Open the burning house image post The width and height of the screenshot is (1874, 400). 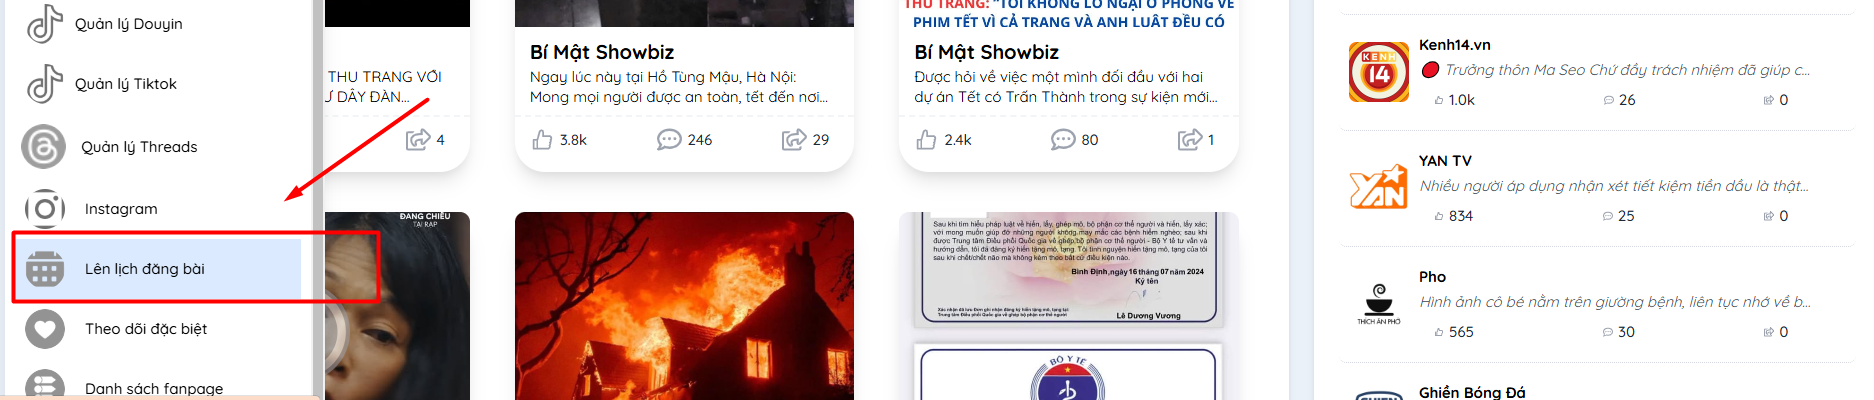pyautogui.click(x=684, y=306)
